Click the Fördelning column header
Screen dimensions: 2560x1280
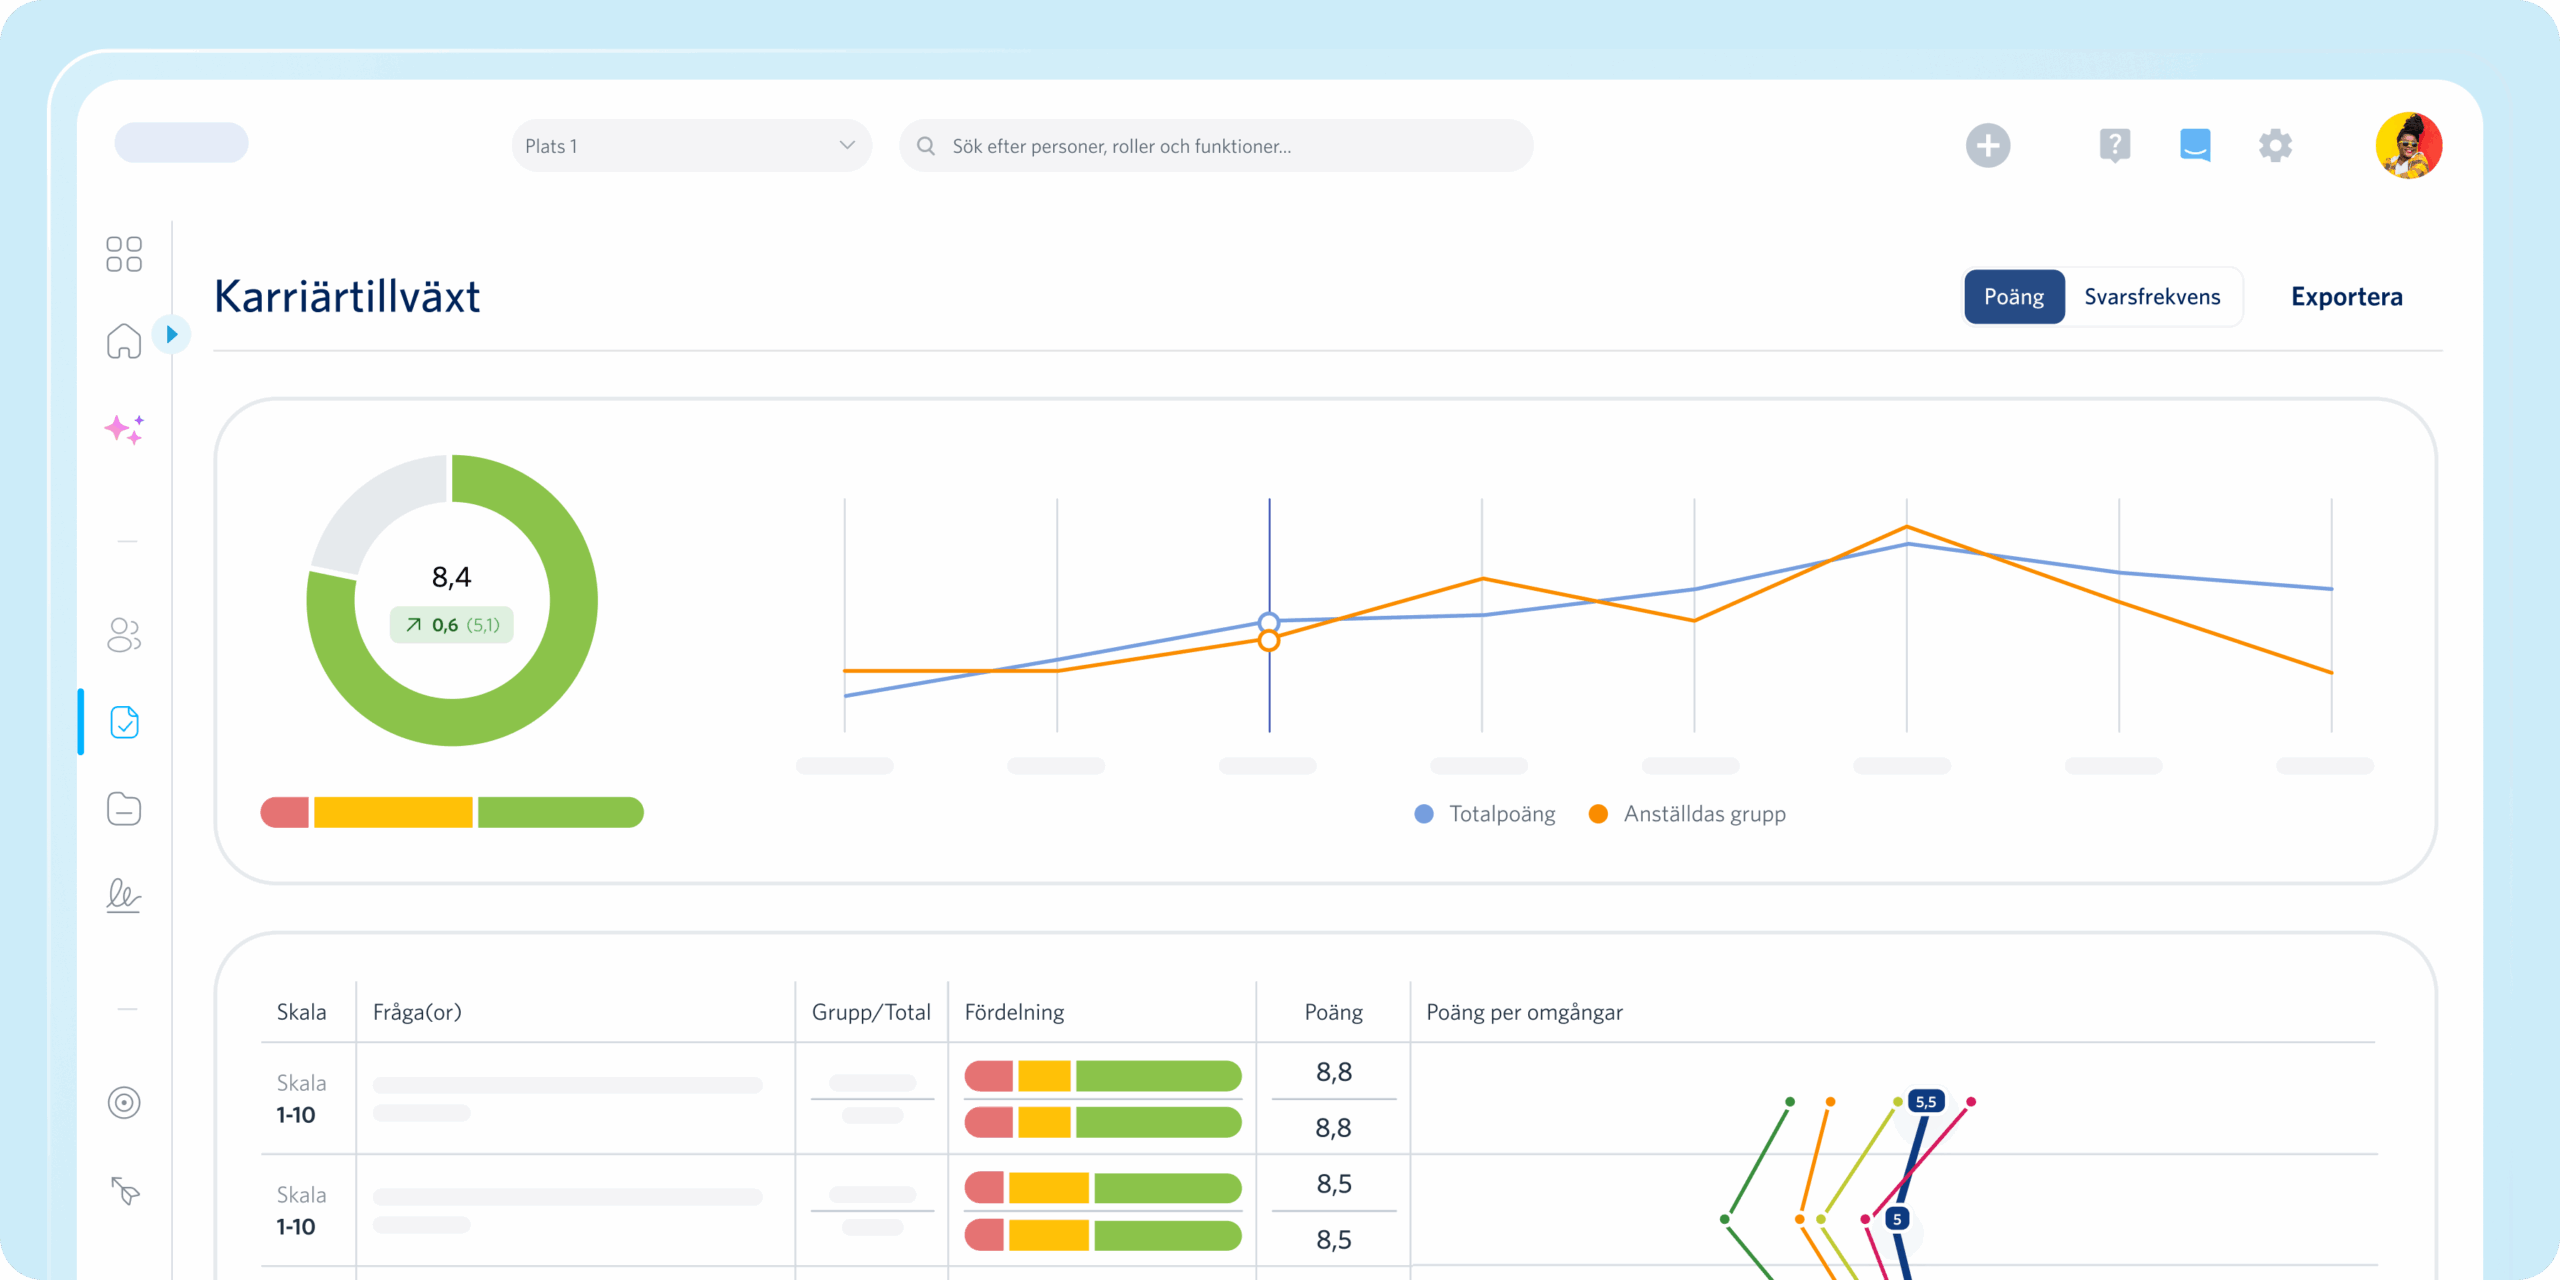(x=1014, y=1012)
